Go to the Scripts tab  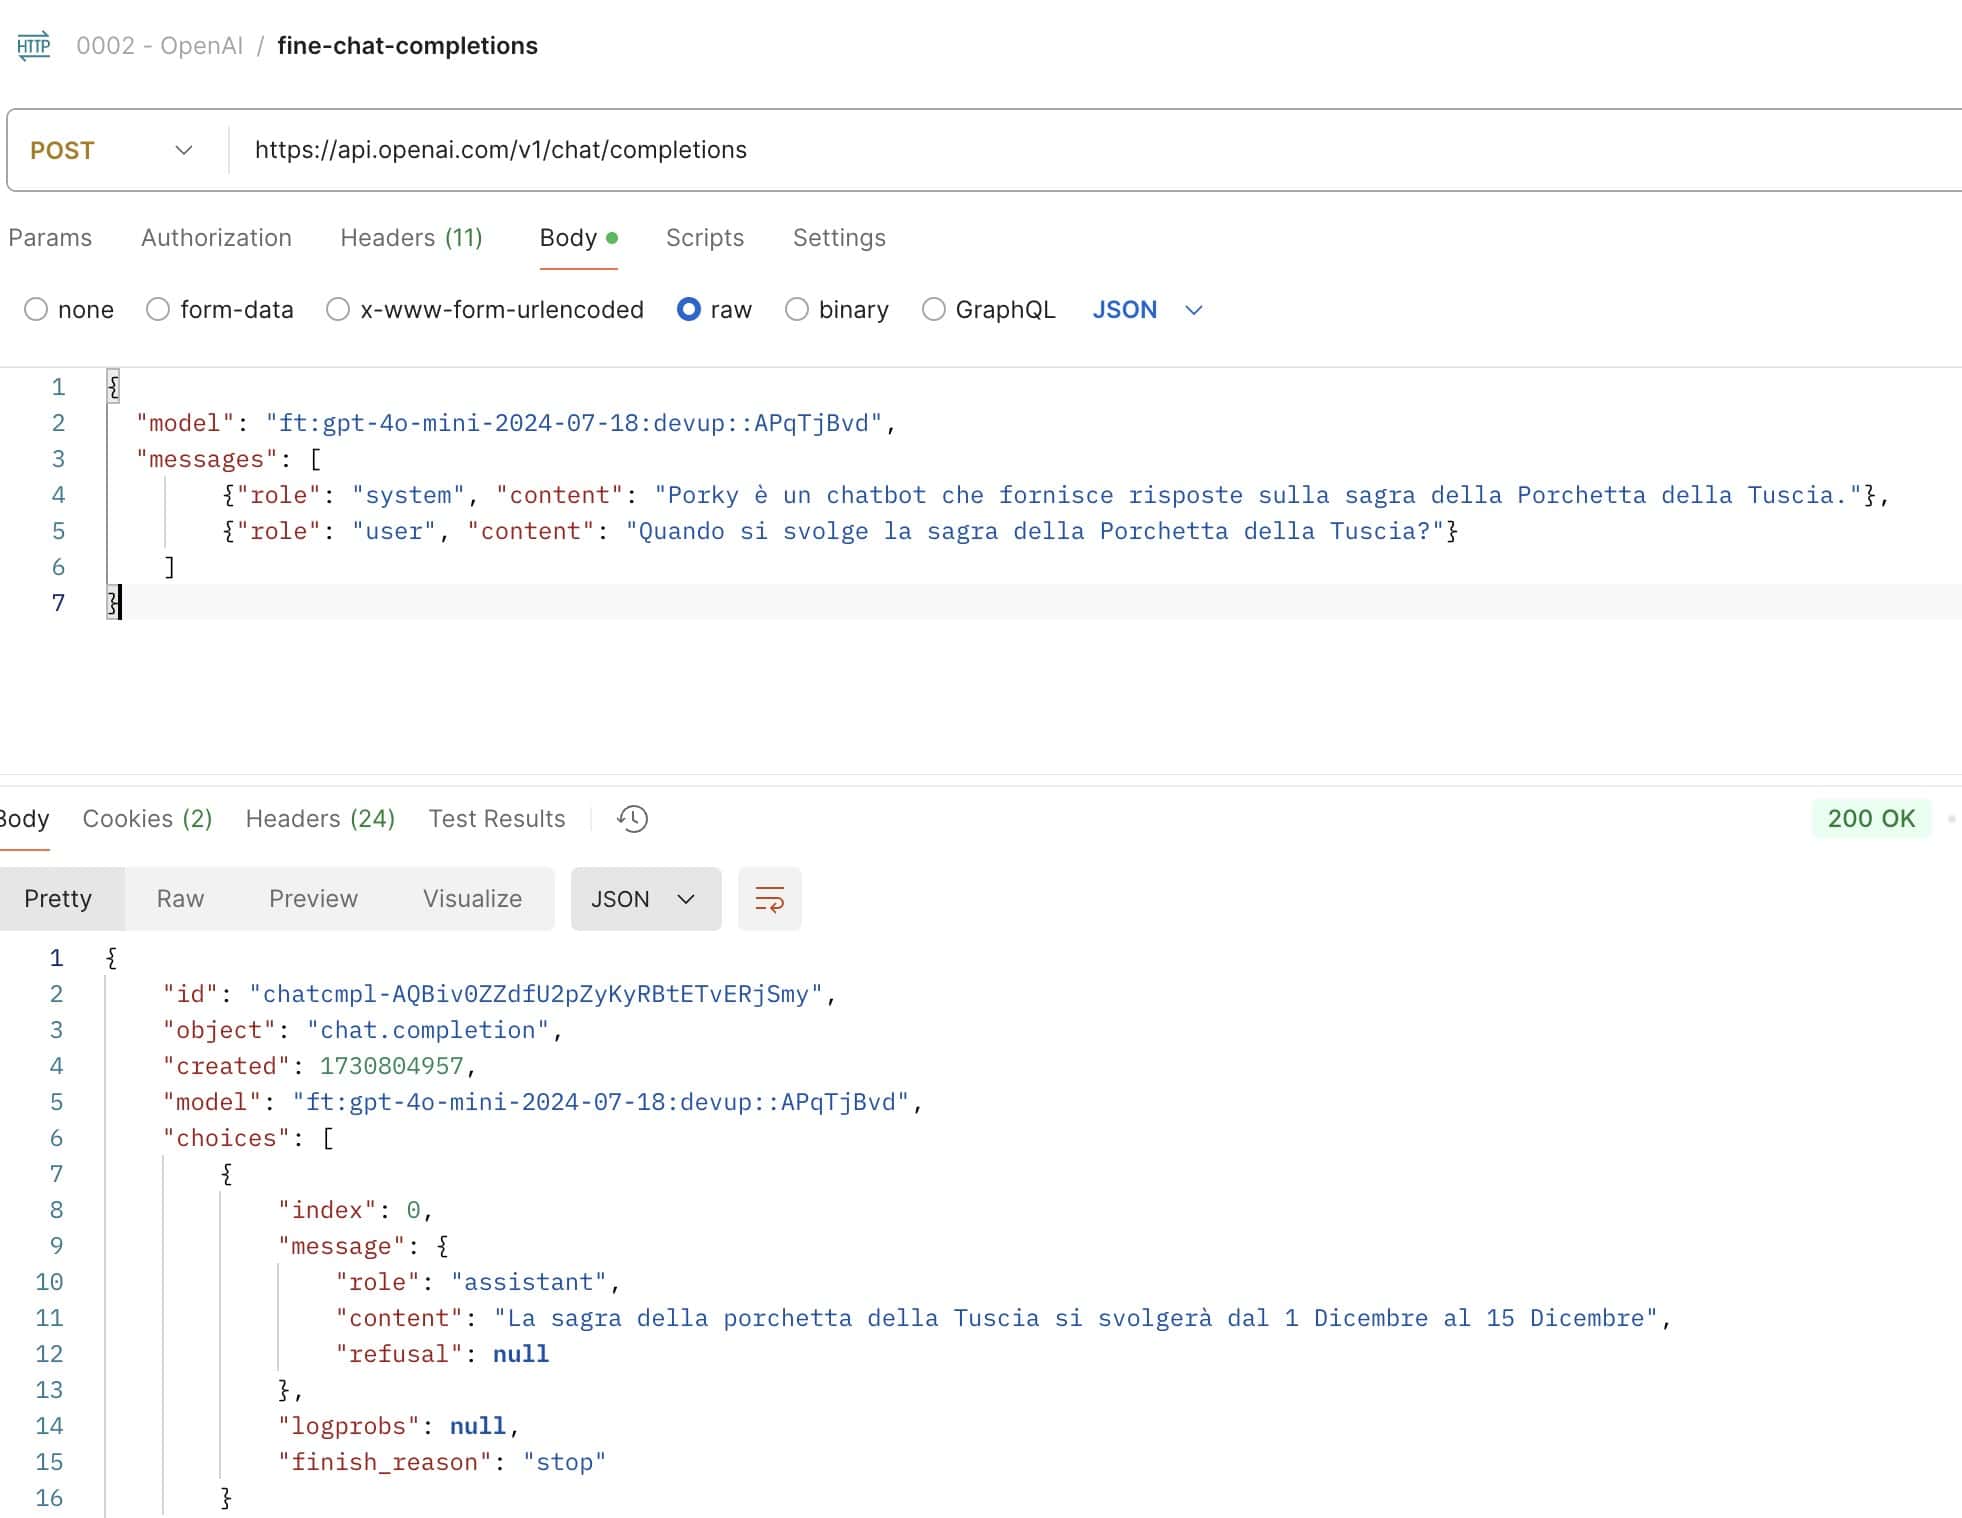704,238
